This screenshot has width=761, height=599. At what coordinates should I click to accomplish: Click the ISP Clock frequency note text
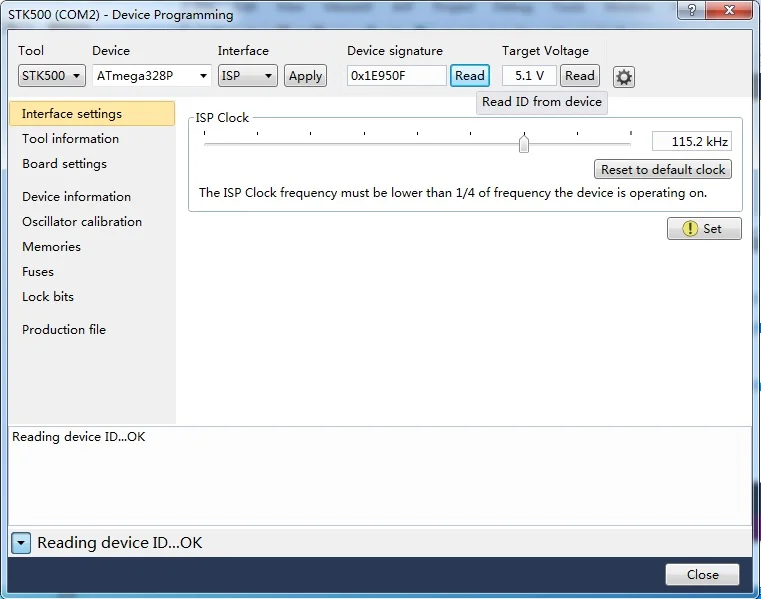[x=453, y=193]
